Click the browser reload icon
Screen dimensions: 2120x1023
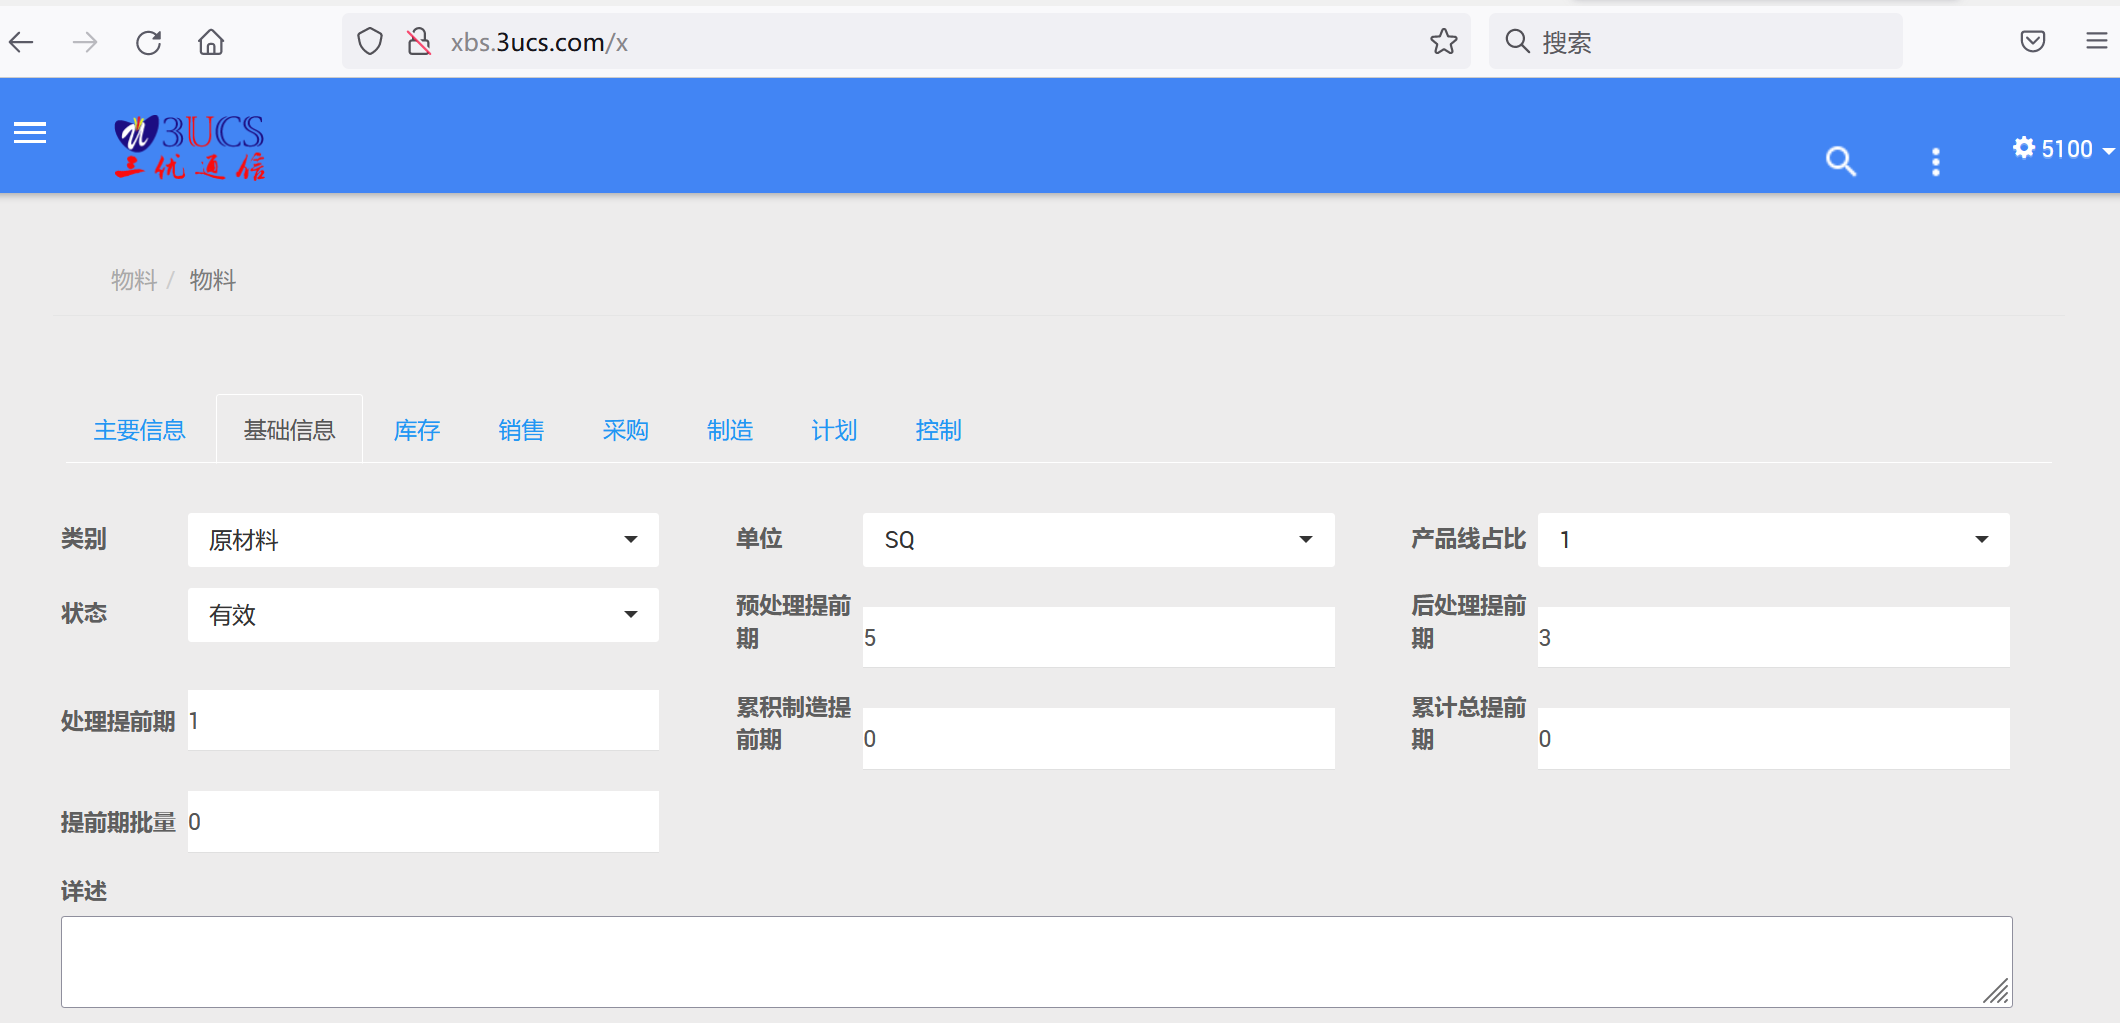pyautogui.click(x=148, y=41)
